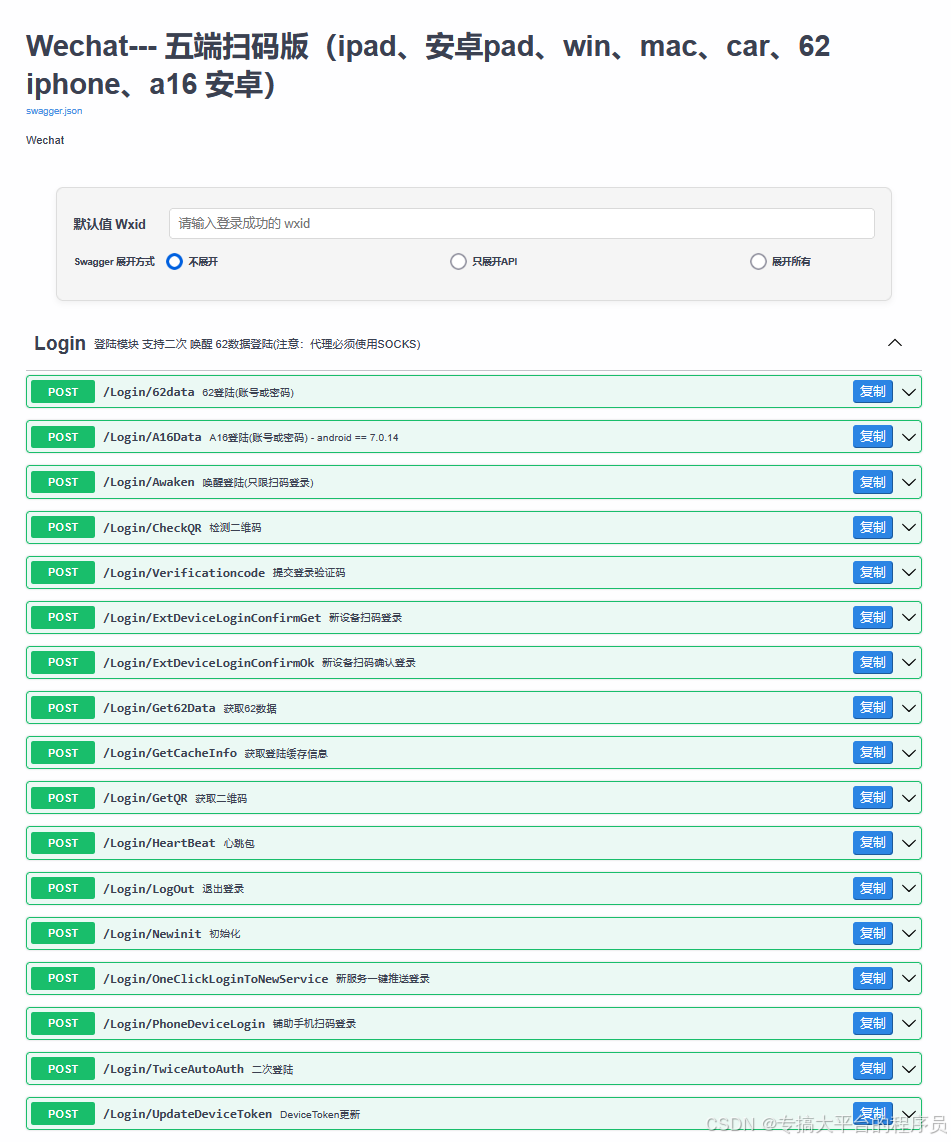Click the /Login/UpdateDeviceToken path text
Viewport: 951px width, 1142px height.
click(188, 1114)
